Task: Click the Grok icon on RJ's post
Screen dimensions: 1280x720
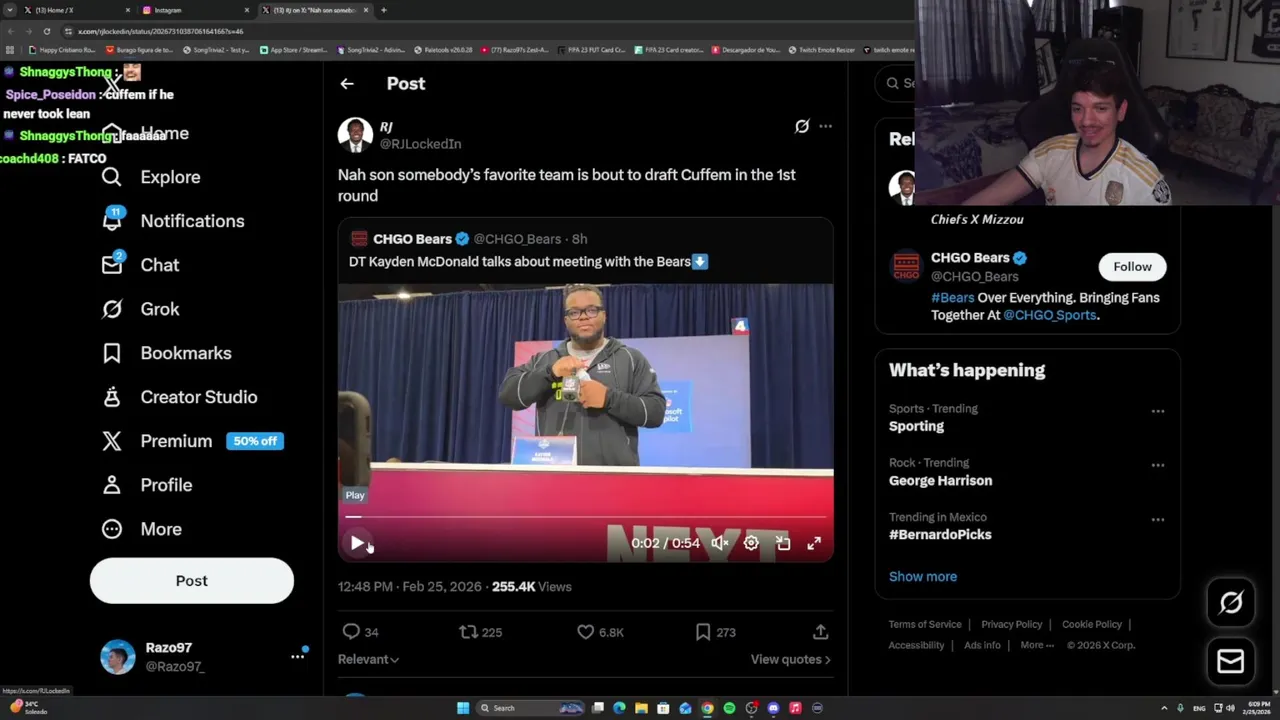Action: click(802, 126)
